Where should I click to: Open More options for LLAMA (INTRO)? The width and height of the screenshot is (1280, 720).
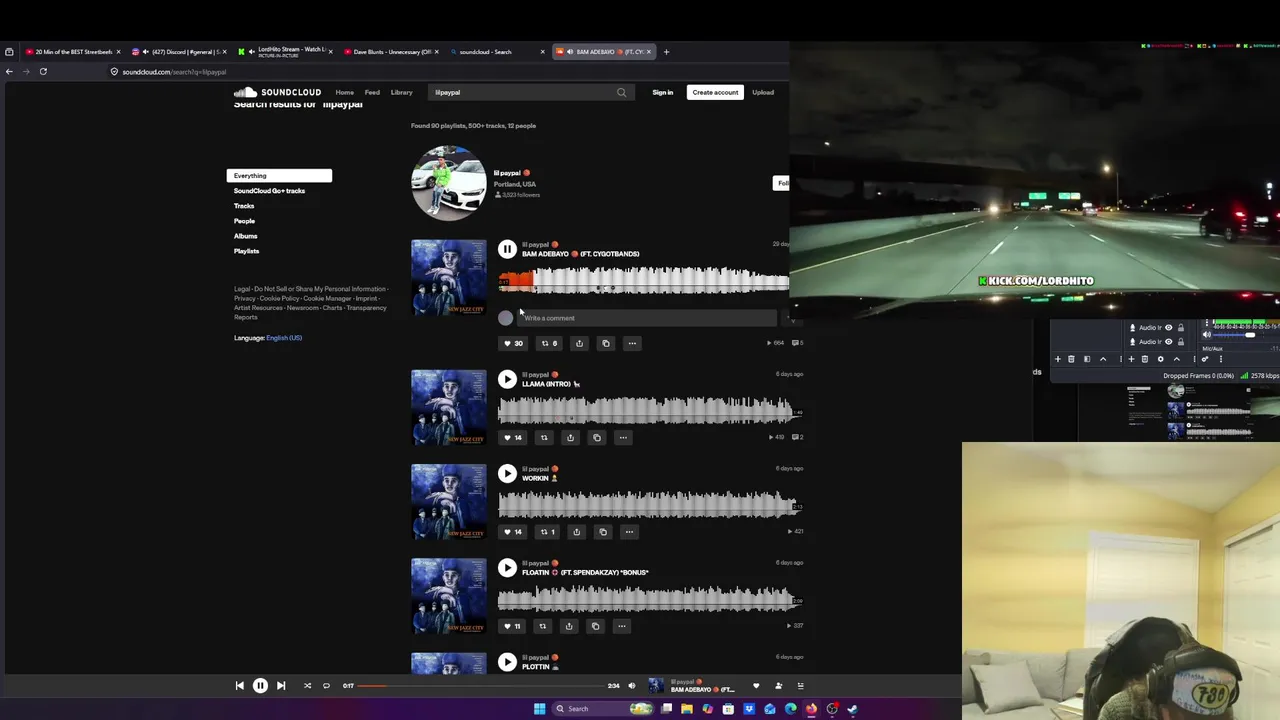pyautogui.click(x=623, y=437)
